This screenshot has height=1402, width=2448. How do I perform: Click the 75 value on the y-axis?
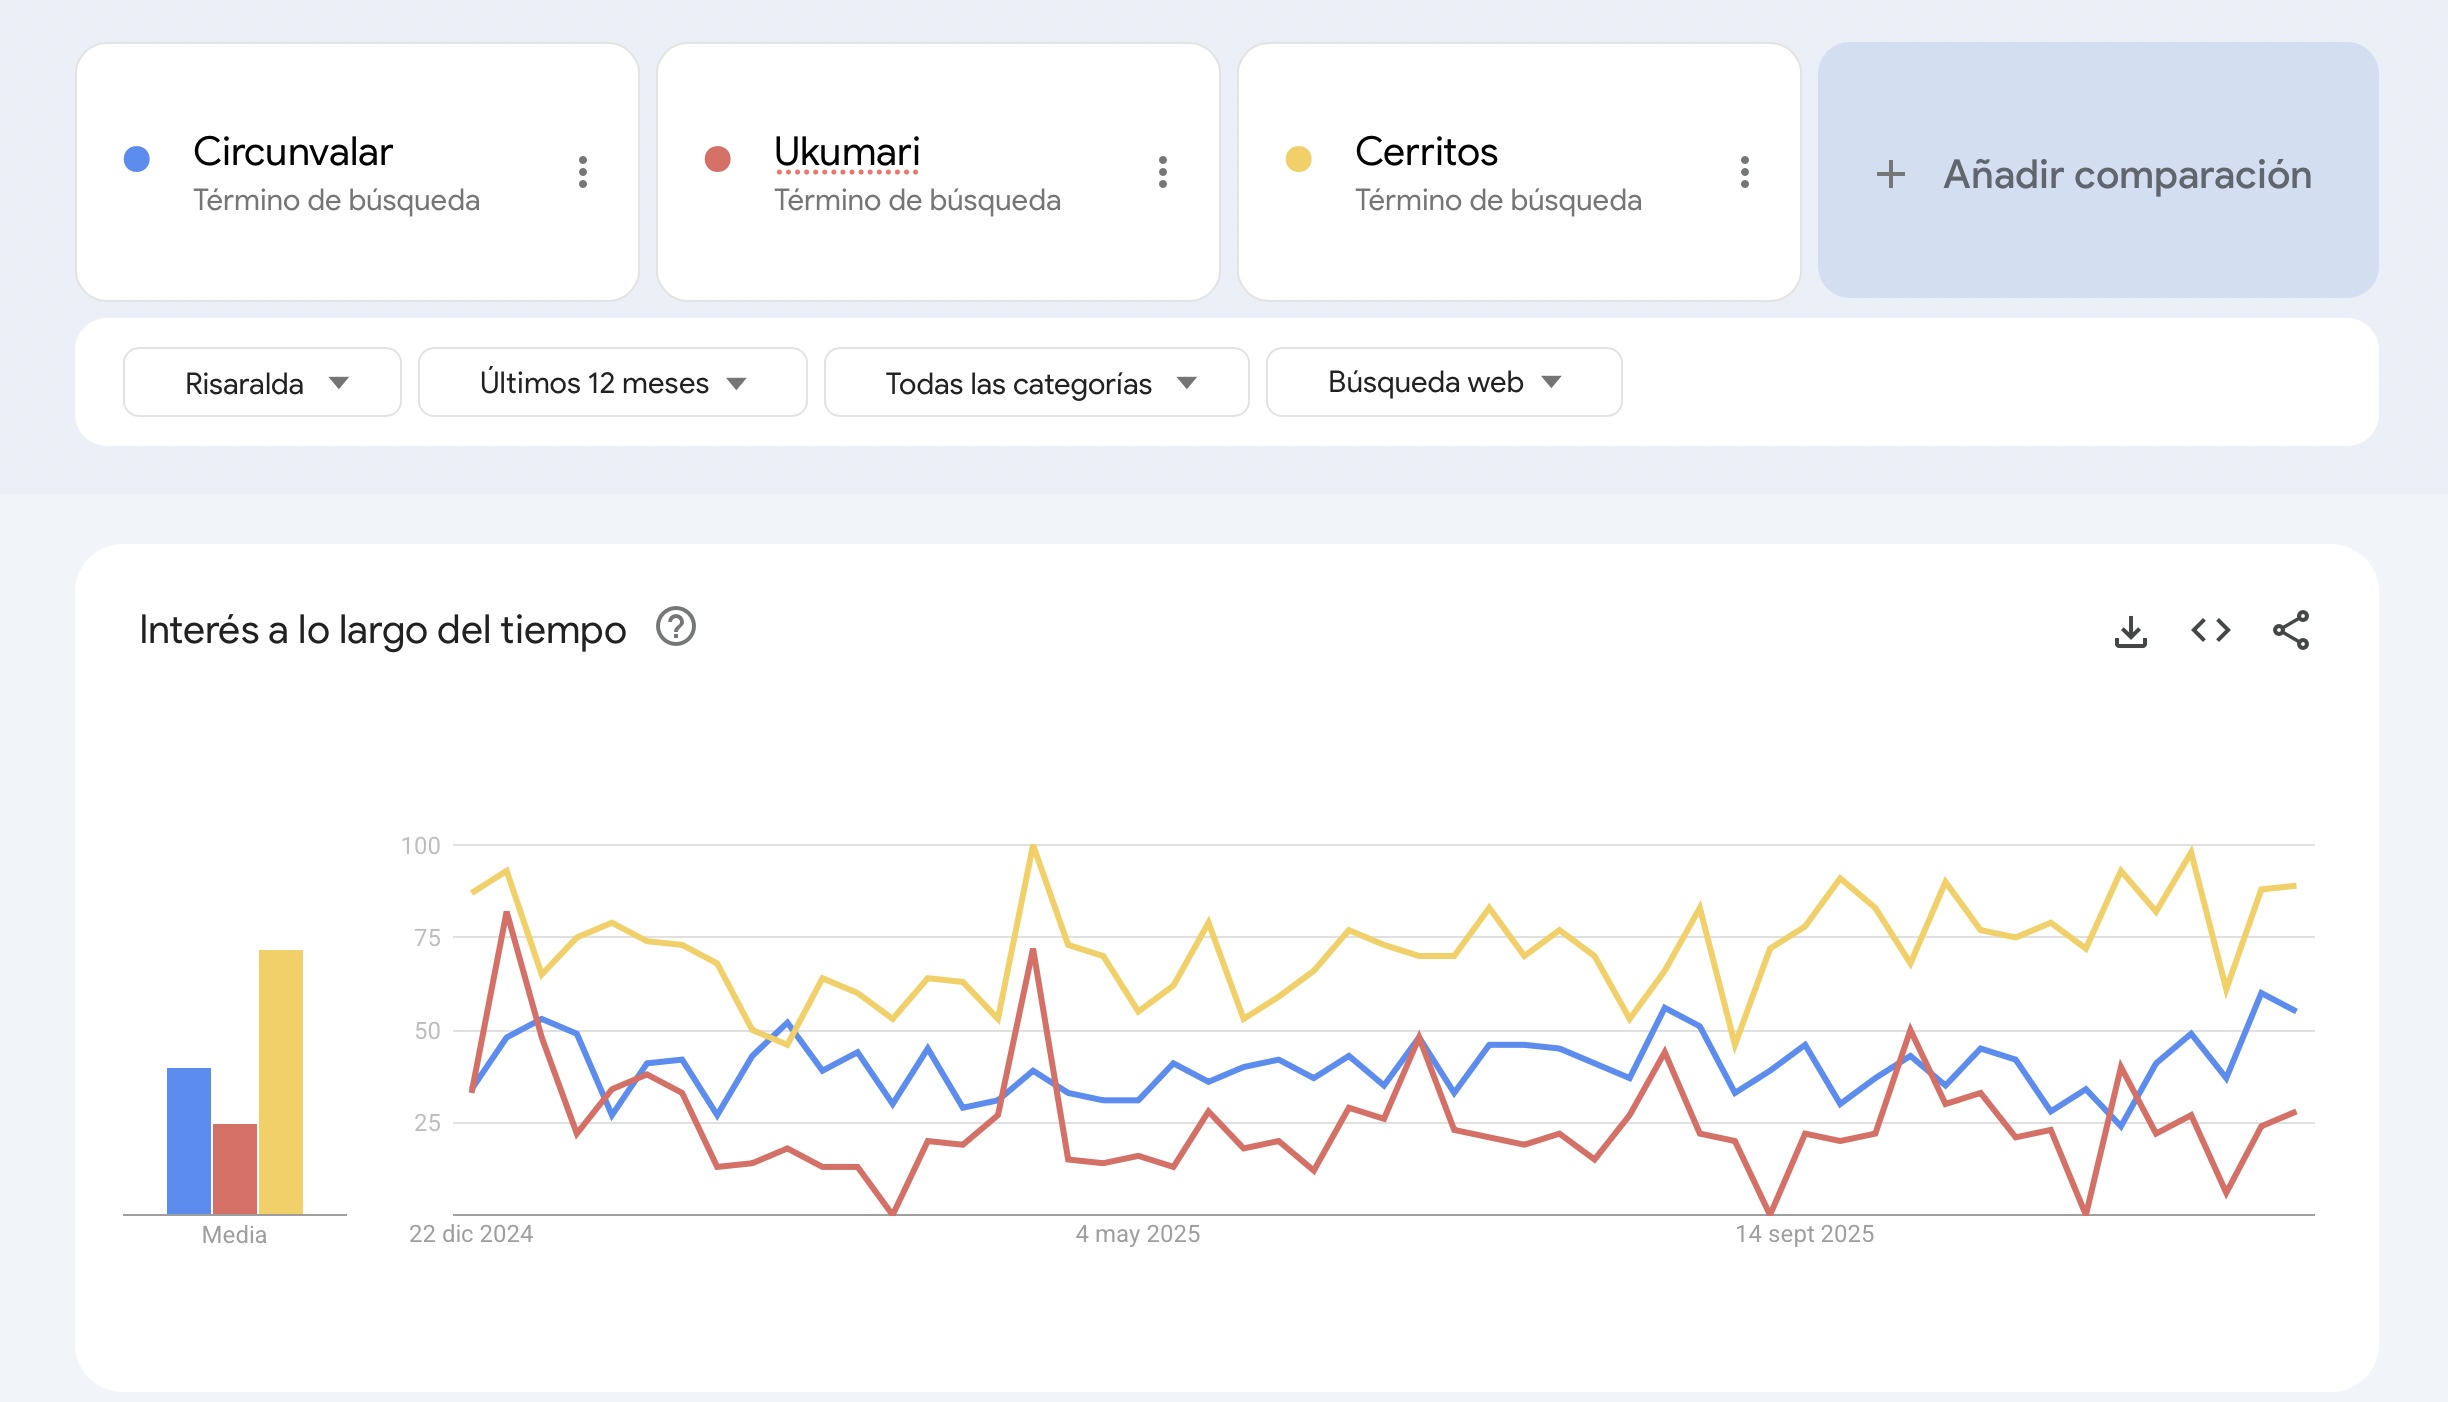pos(428,938)
